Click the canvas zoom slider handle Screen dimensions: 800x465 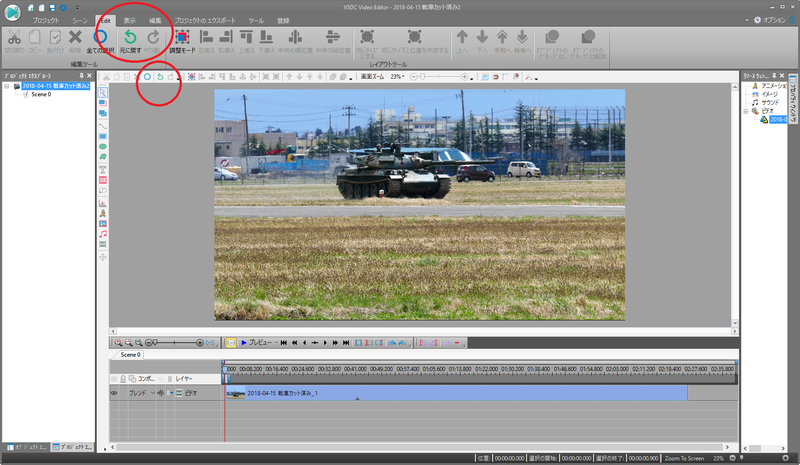422,77
